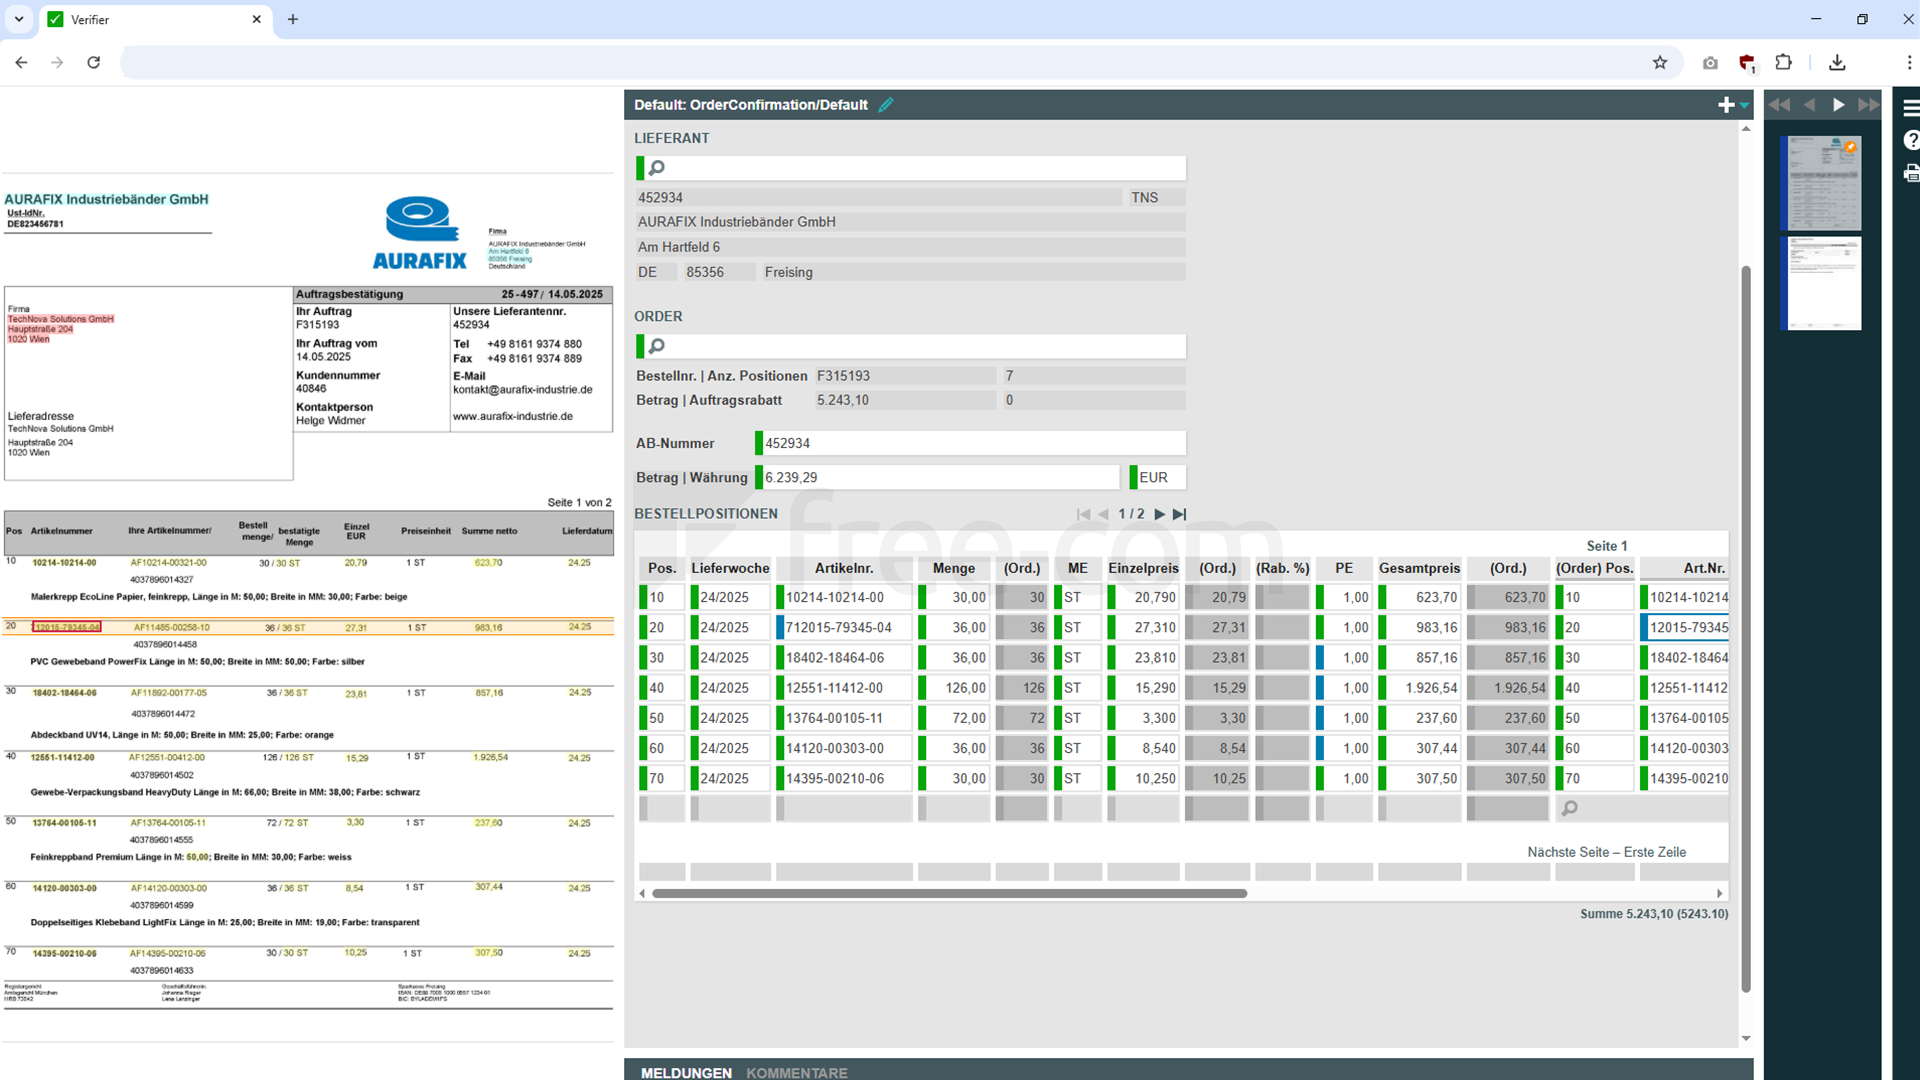
Task: Click the Gesamtpreis cell 1.926,54
Action: pyautogui.click(x=1422, y=688)
